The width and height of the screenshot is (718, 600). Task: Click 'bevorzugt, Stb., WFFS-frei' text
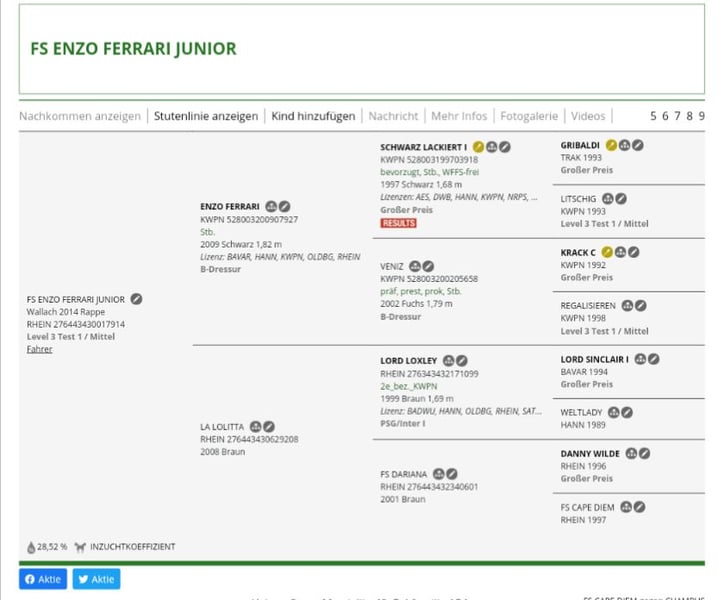(430, 172)
